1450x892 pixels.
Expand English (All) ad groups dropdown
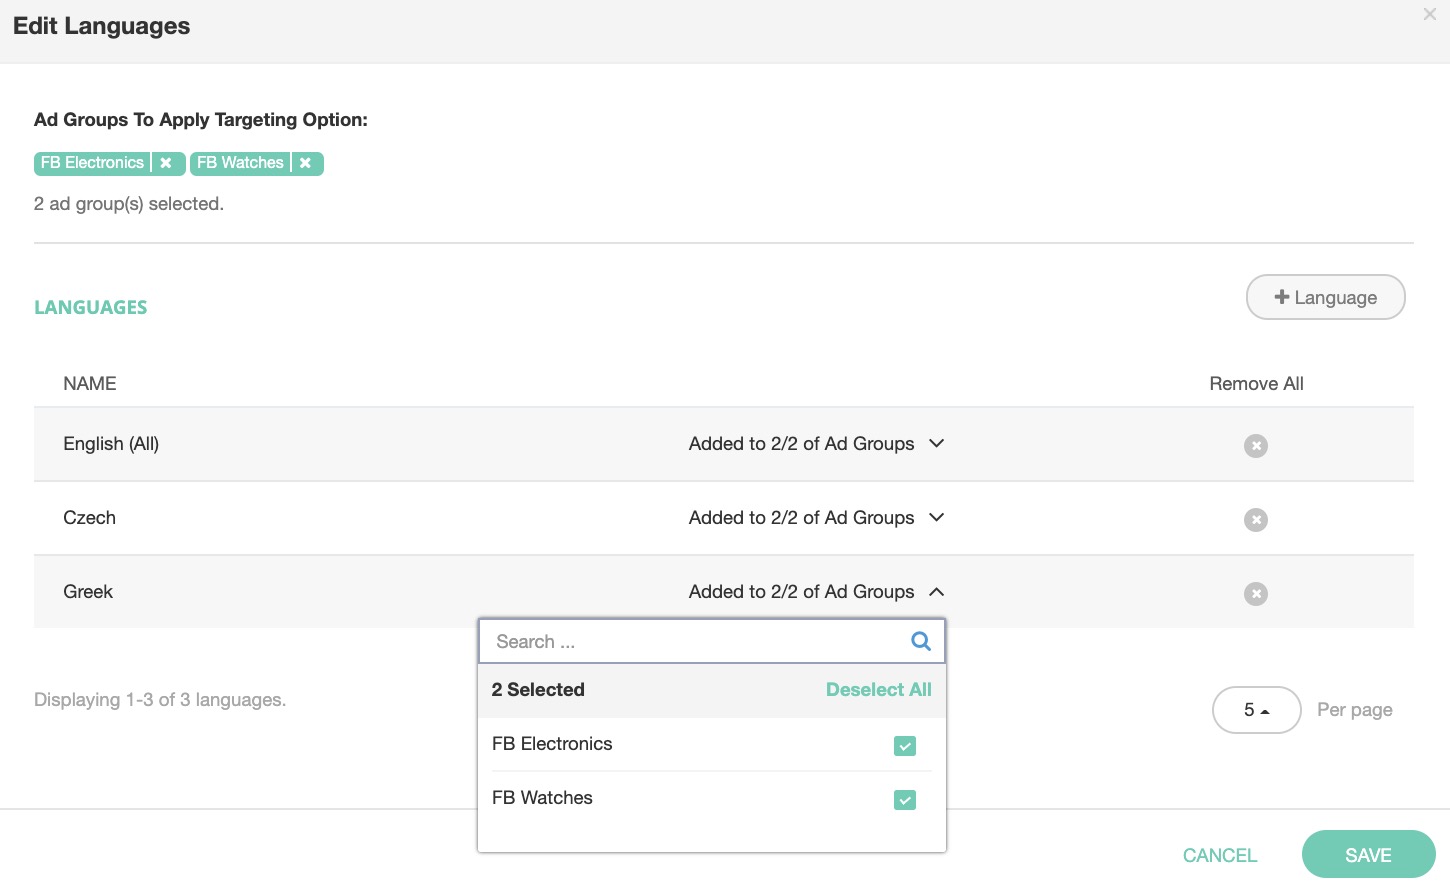click(x=936, y=444)
